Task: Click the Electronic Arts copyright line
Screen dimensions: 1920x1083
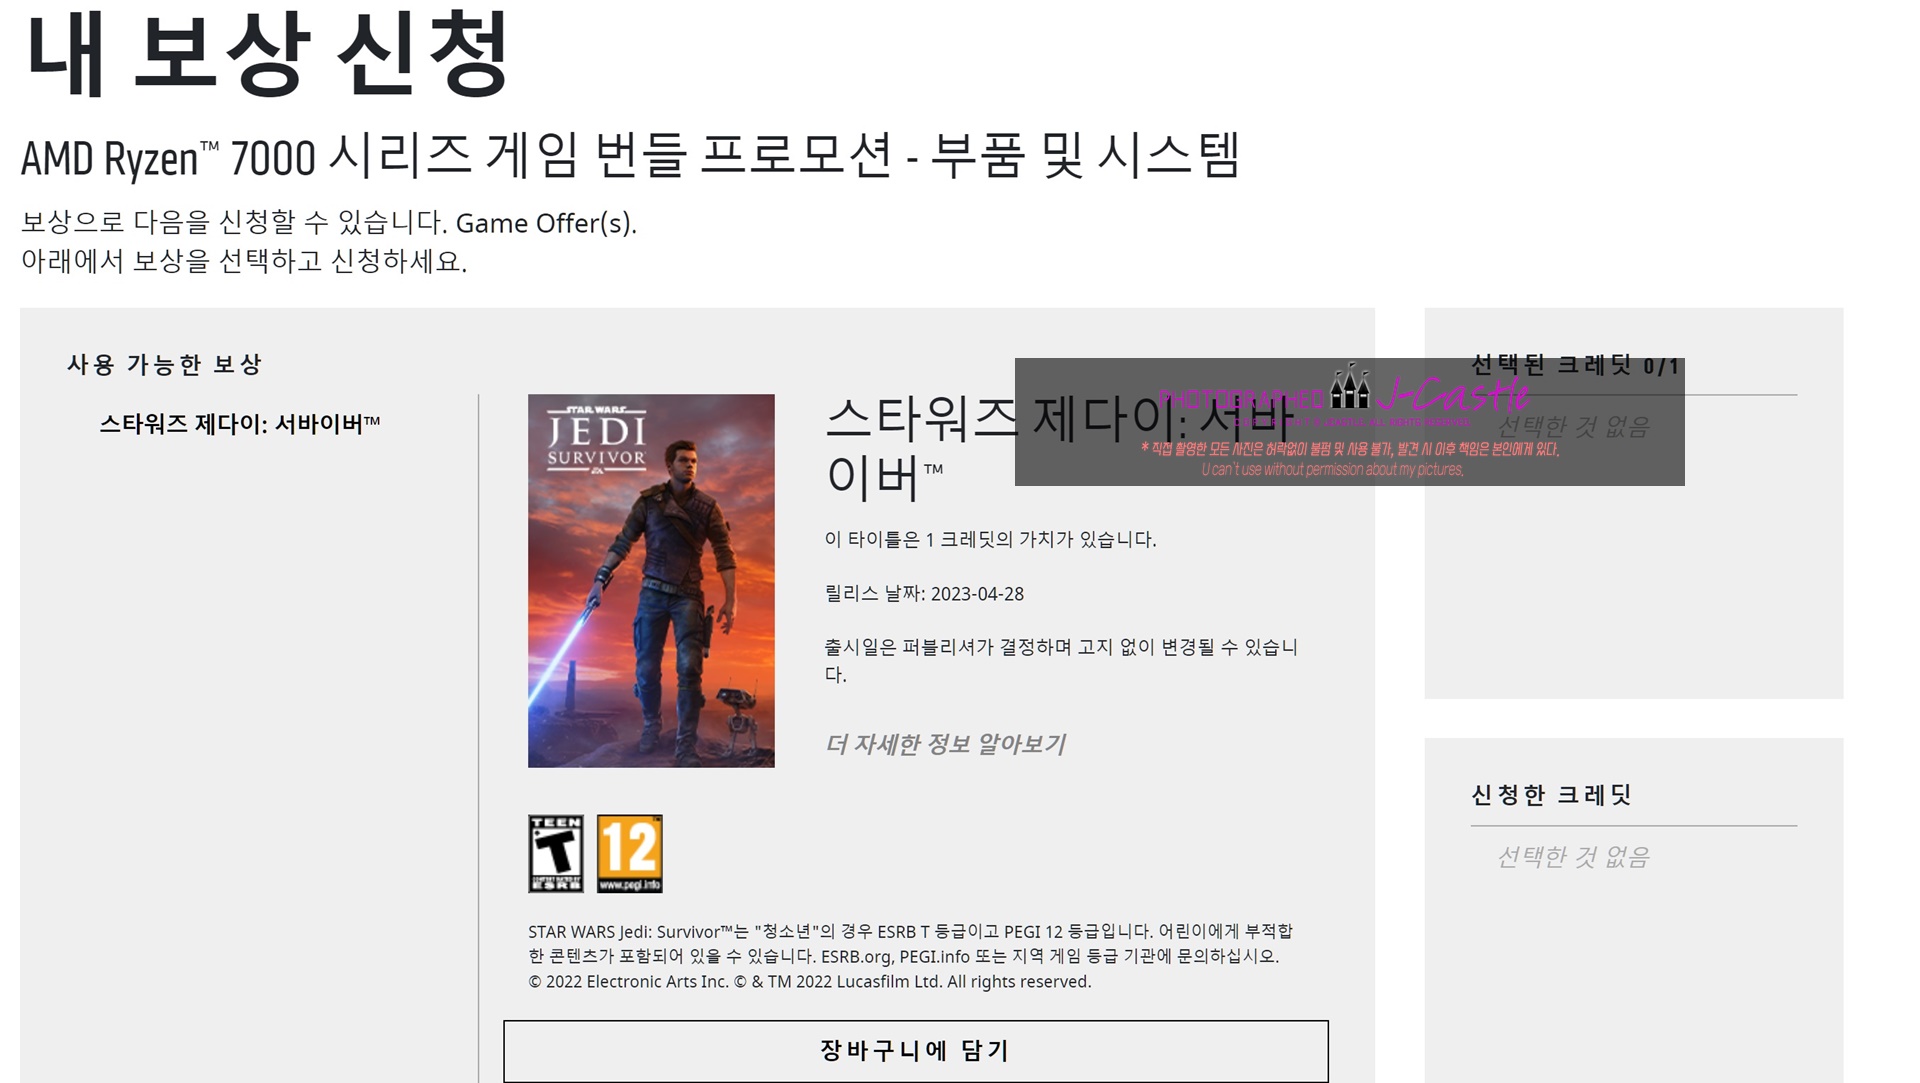Action: pos(810,982)
